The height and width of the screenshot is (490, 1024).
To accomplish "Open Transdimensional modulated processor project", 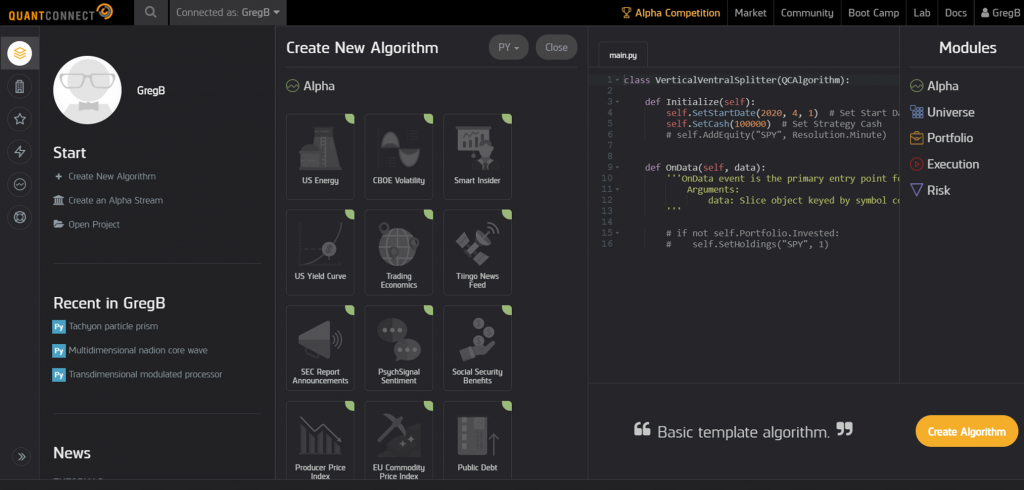I will 137,374.
